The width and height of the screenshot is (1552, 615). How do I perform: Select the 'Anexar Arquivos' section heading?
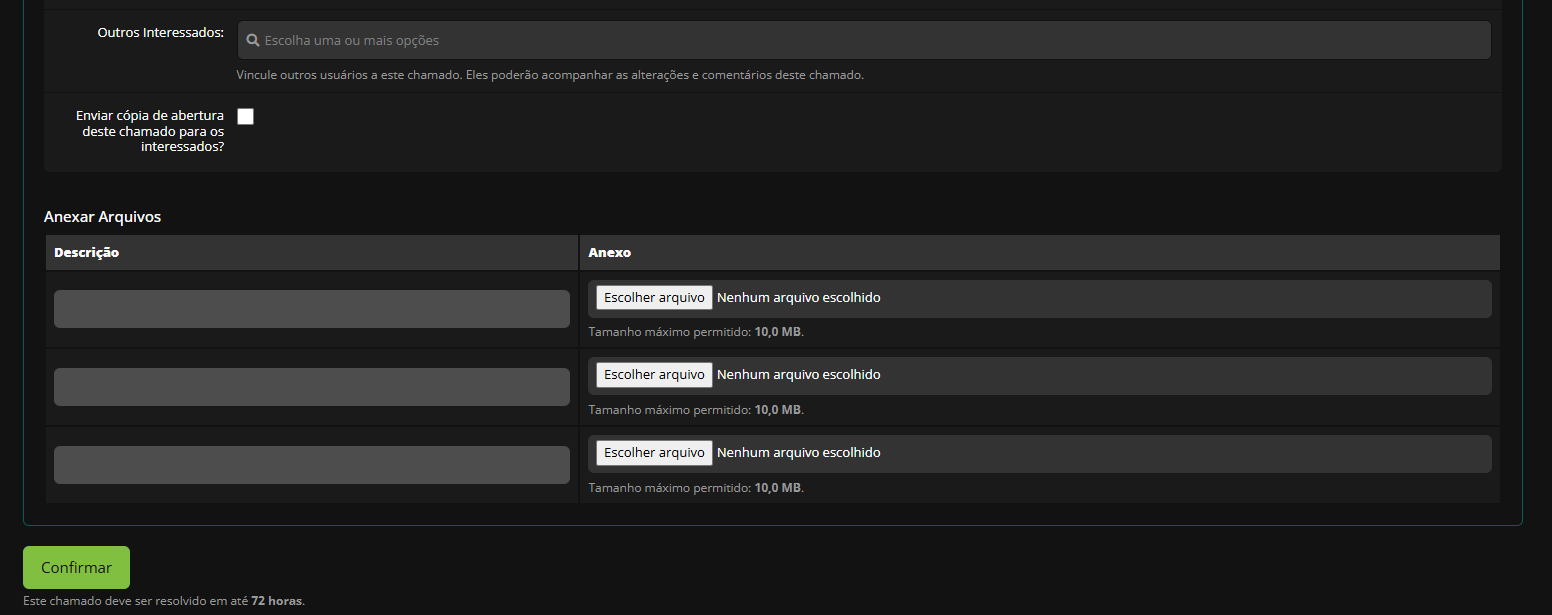102,217
